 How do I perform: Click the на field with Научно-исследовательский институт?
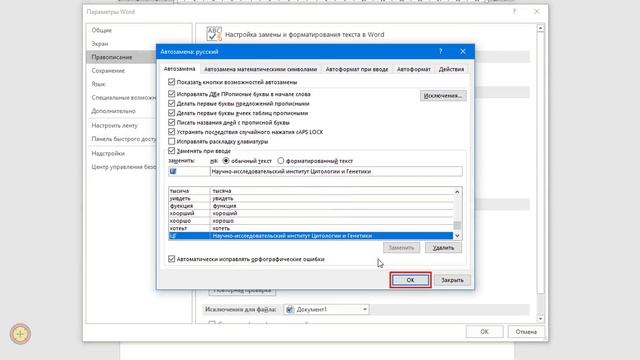tap(336, 171)
